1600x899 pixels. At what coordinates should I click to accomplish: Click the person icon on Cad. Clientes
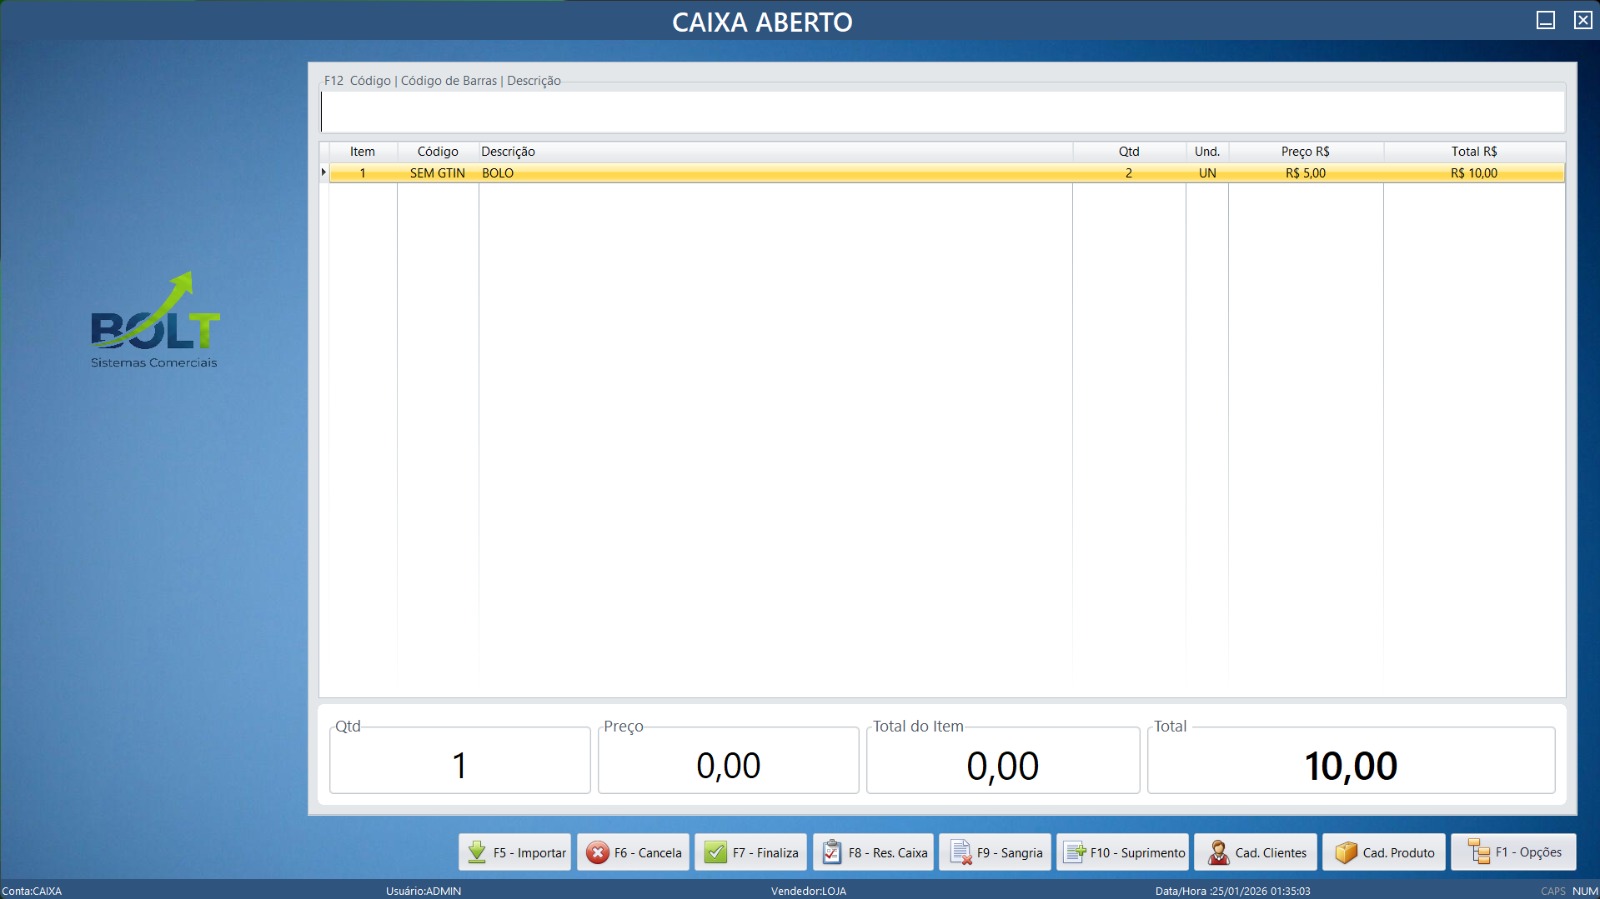tap(1218, 852)
